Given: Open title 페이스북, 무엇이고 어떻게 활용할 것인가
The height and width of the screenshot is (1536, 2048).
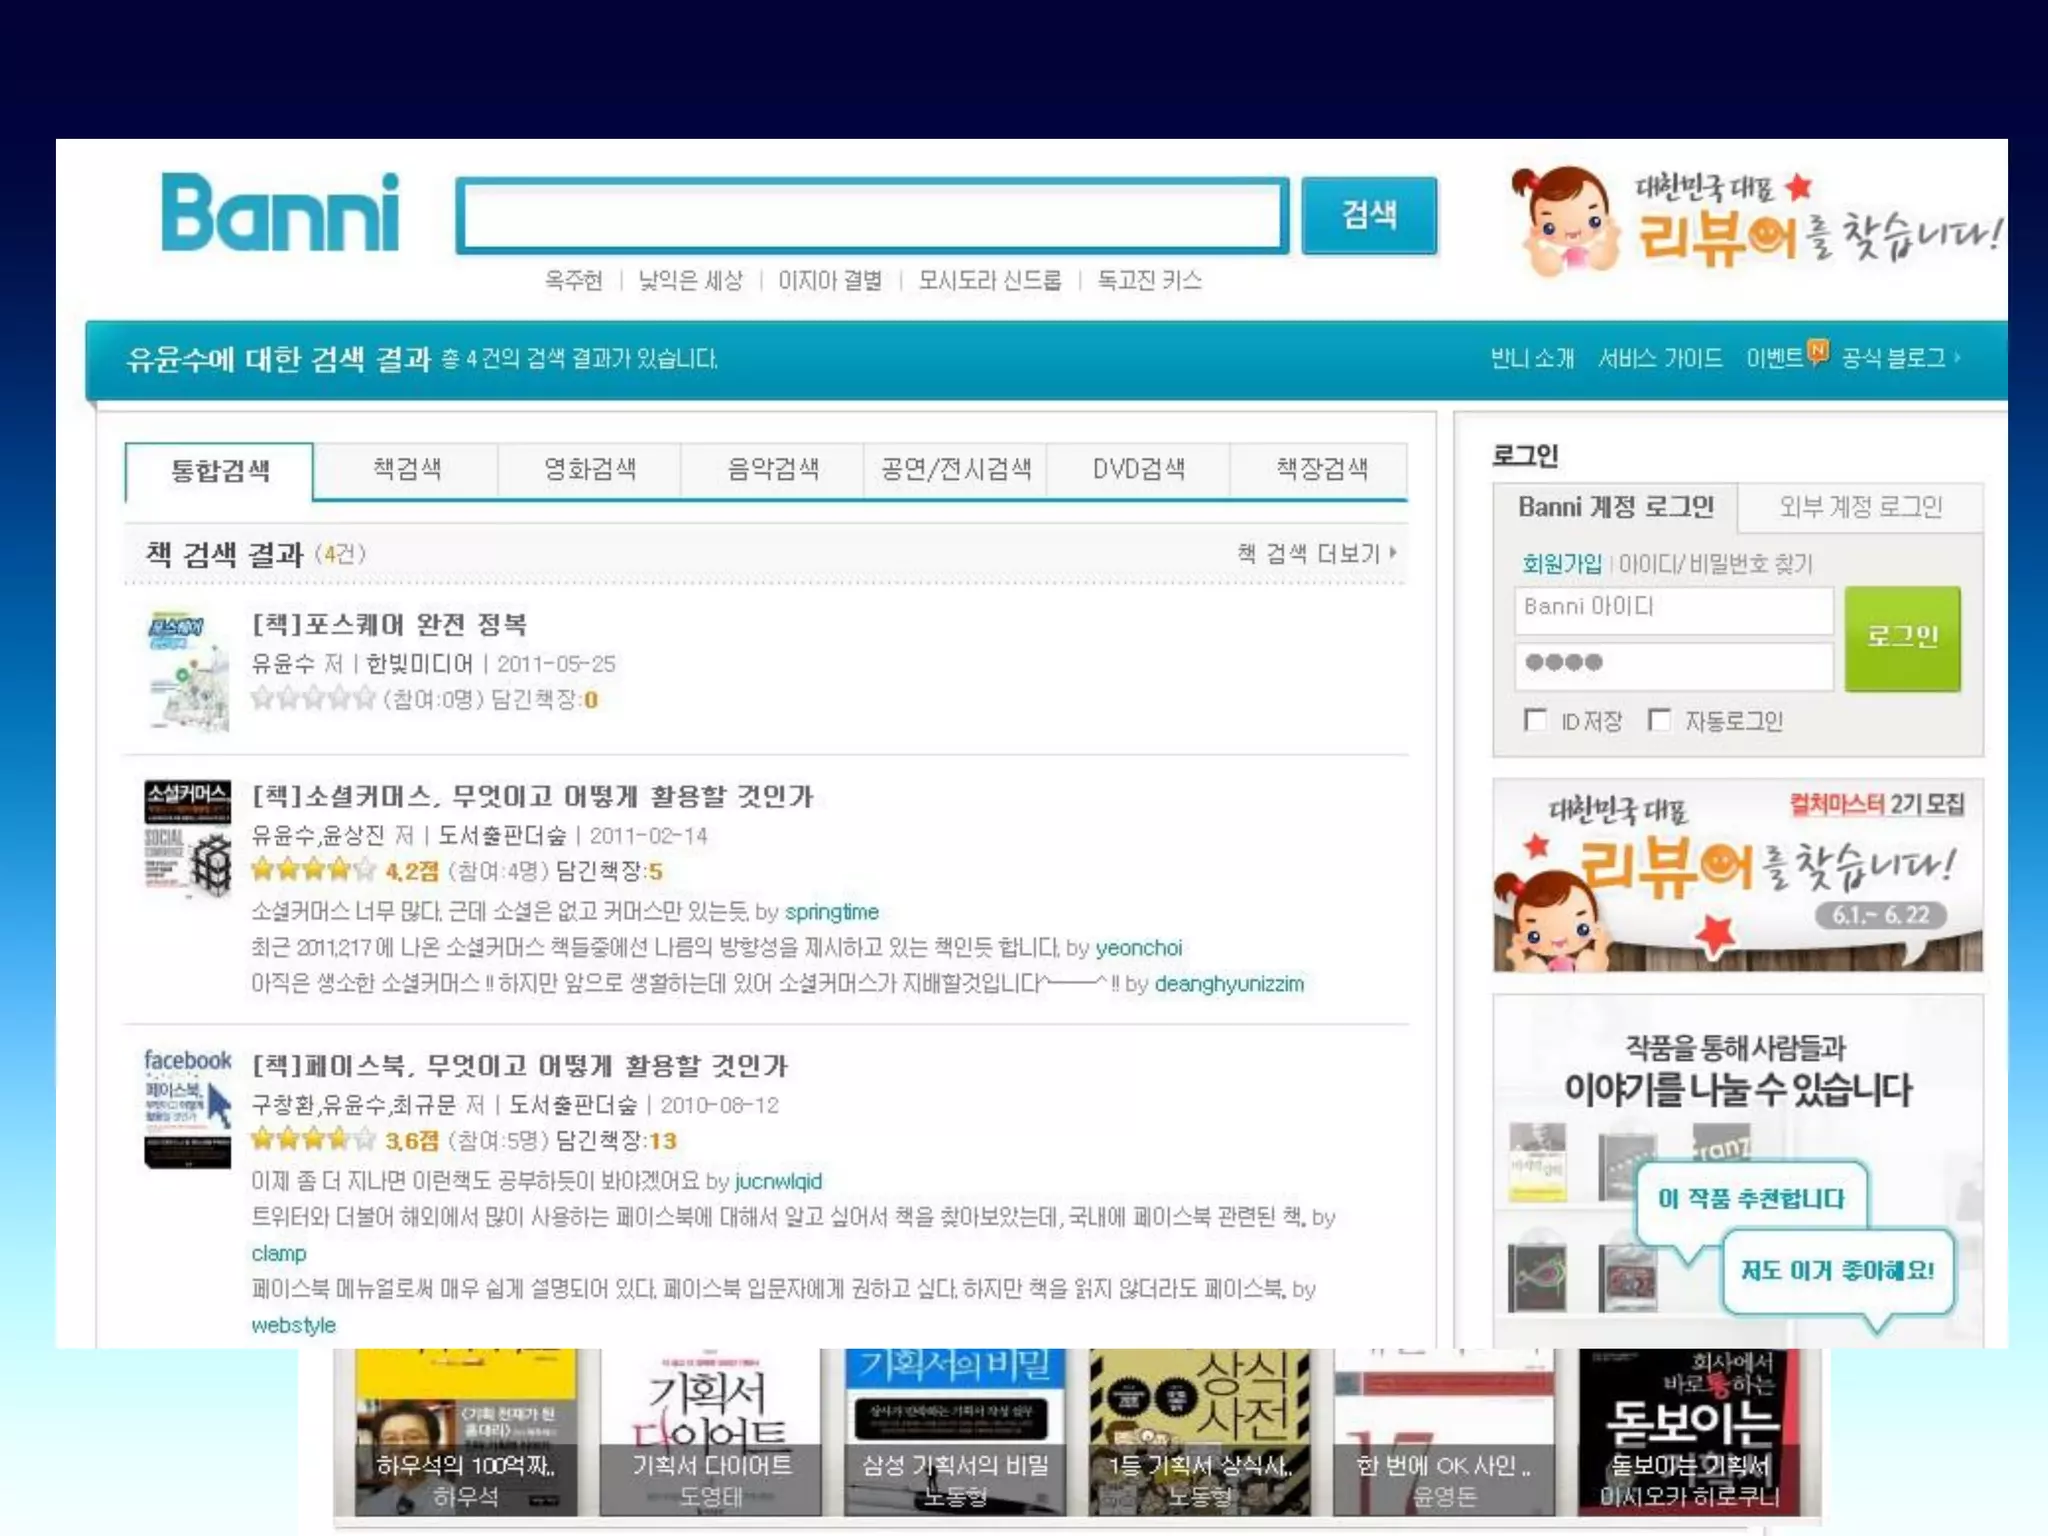Looking at the screenshot, I should click(520, 1066).
